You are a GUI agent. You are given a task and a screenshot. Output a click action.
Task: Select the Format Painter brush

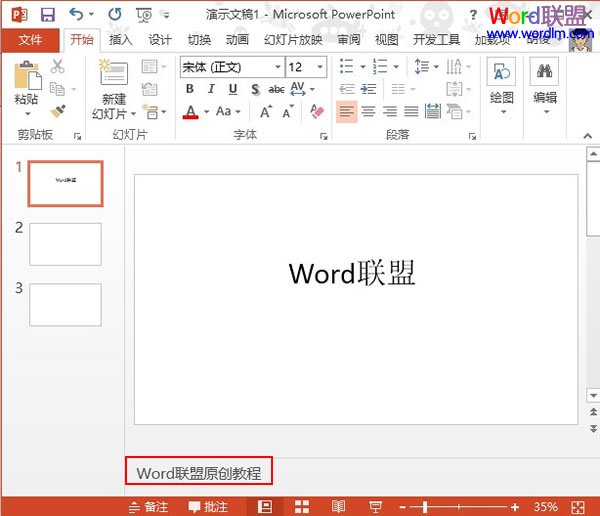coord(58,111)
